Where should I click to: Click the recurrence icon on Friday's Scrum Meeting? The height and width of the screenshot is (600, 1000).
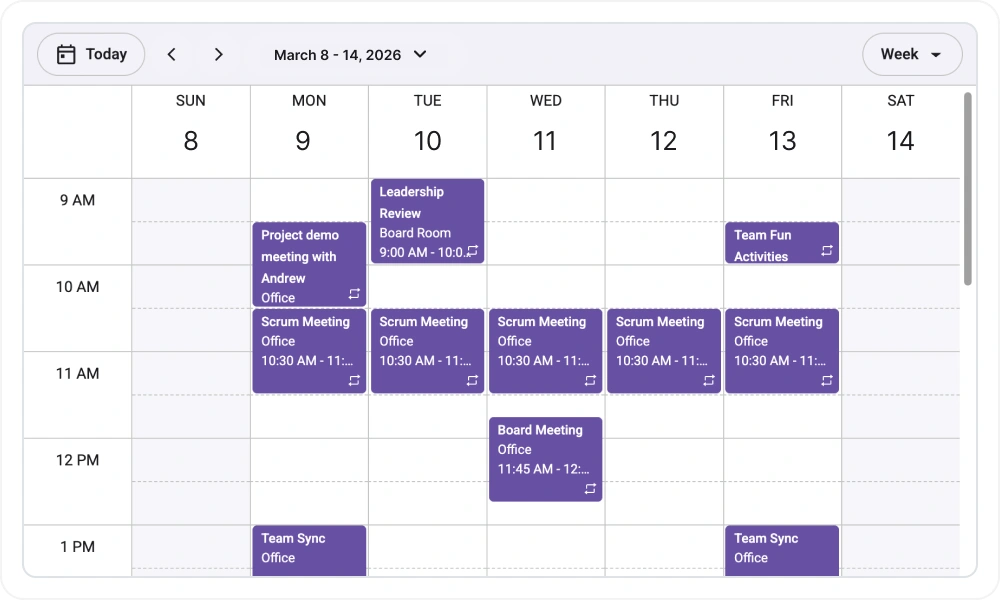click(826, 380)
